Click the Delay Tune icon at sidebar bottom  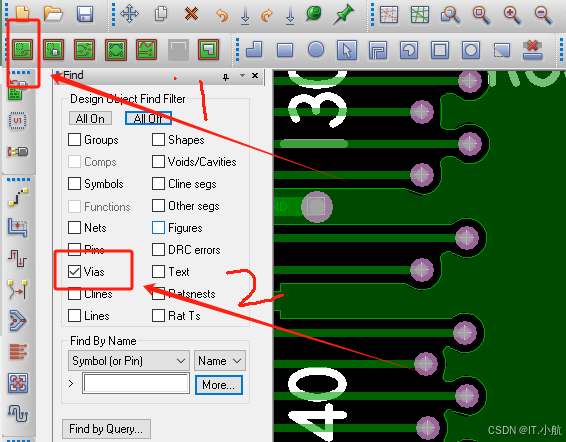[18, 414]
